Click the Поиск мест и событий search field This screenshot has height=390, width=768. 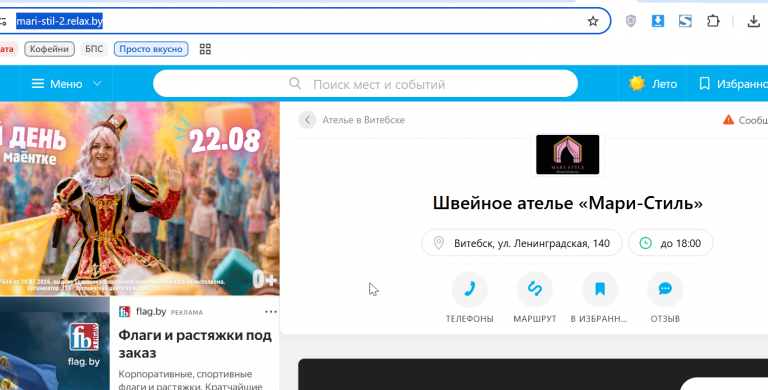point(365,84)
